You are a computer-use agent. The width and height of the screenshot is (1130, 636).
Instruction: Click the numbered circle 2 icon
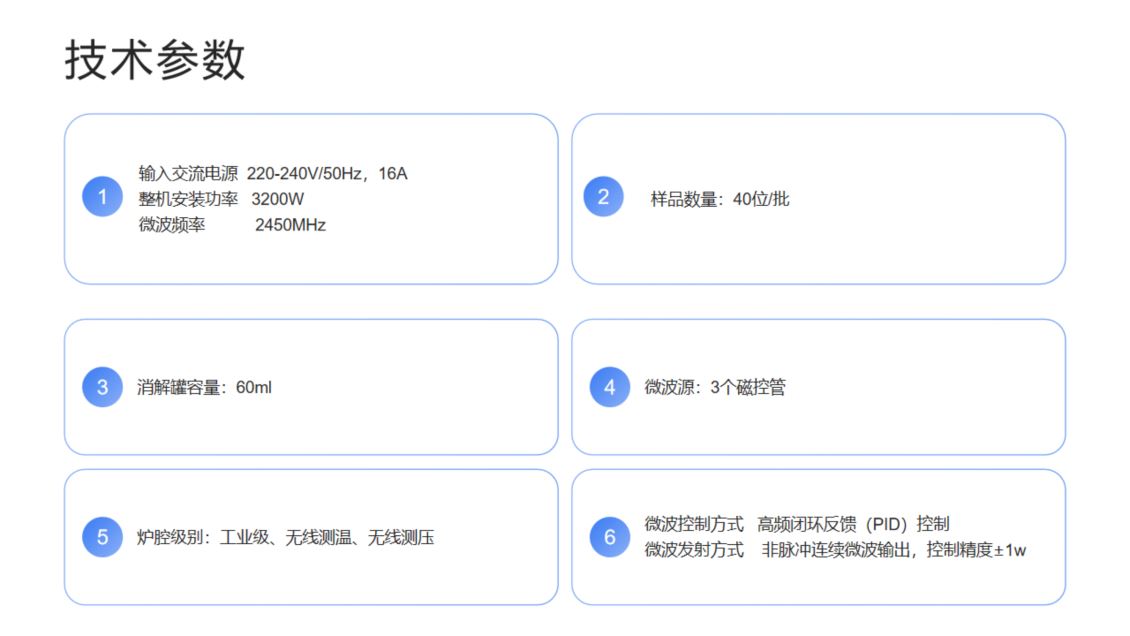(603, 197)
